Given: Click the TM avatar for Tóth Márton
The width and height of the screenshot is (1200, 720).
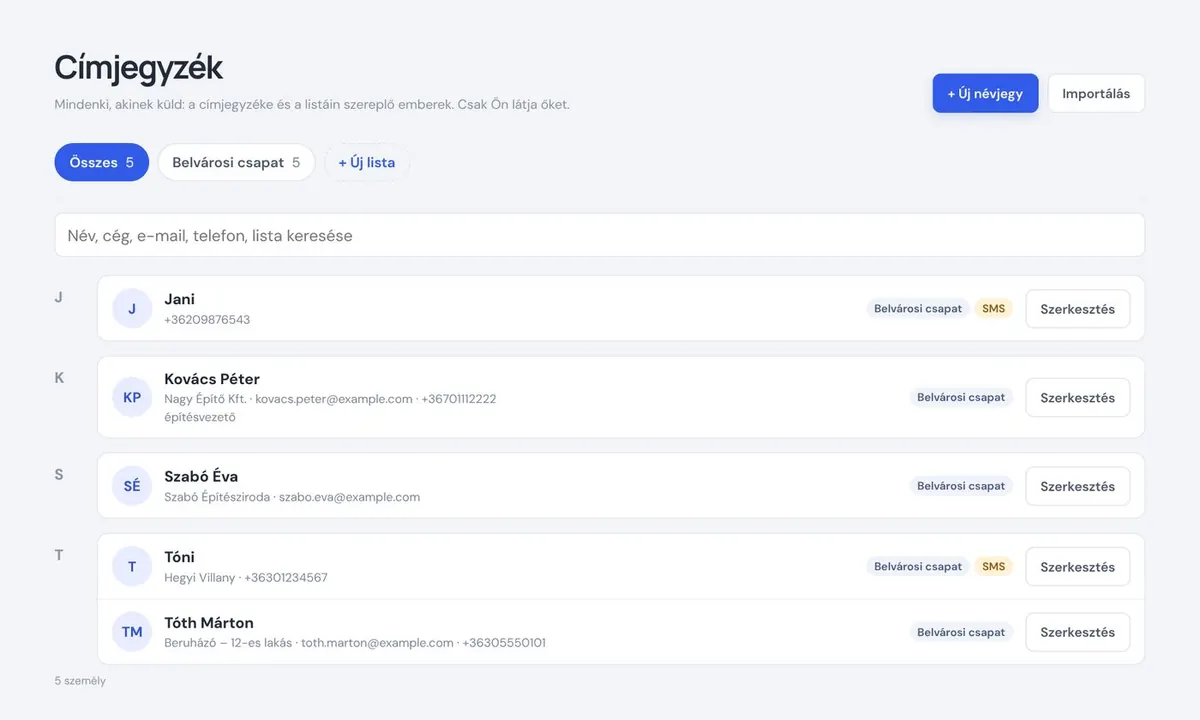Looking at the screenshot, I should coord(132,632).
